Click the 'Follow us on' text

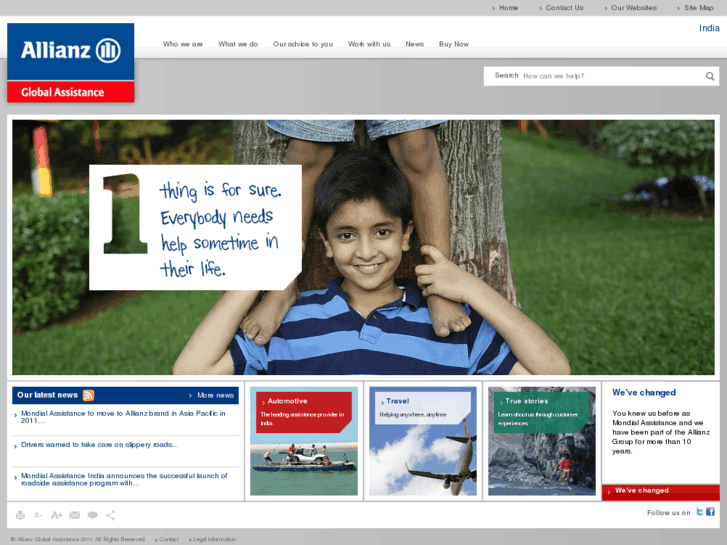pos(669,513)
